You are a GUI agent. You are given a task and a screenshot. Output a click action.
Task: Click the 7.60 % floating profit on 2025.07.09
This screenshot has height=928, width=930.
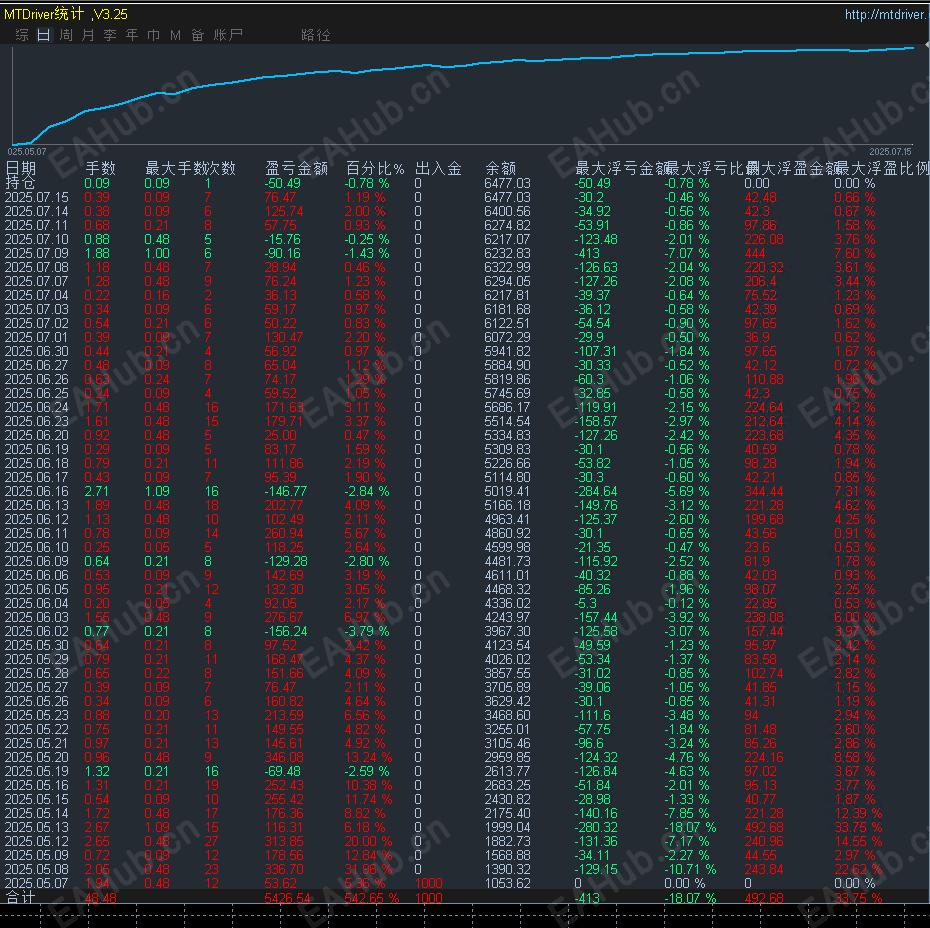coord(855,253)
